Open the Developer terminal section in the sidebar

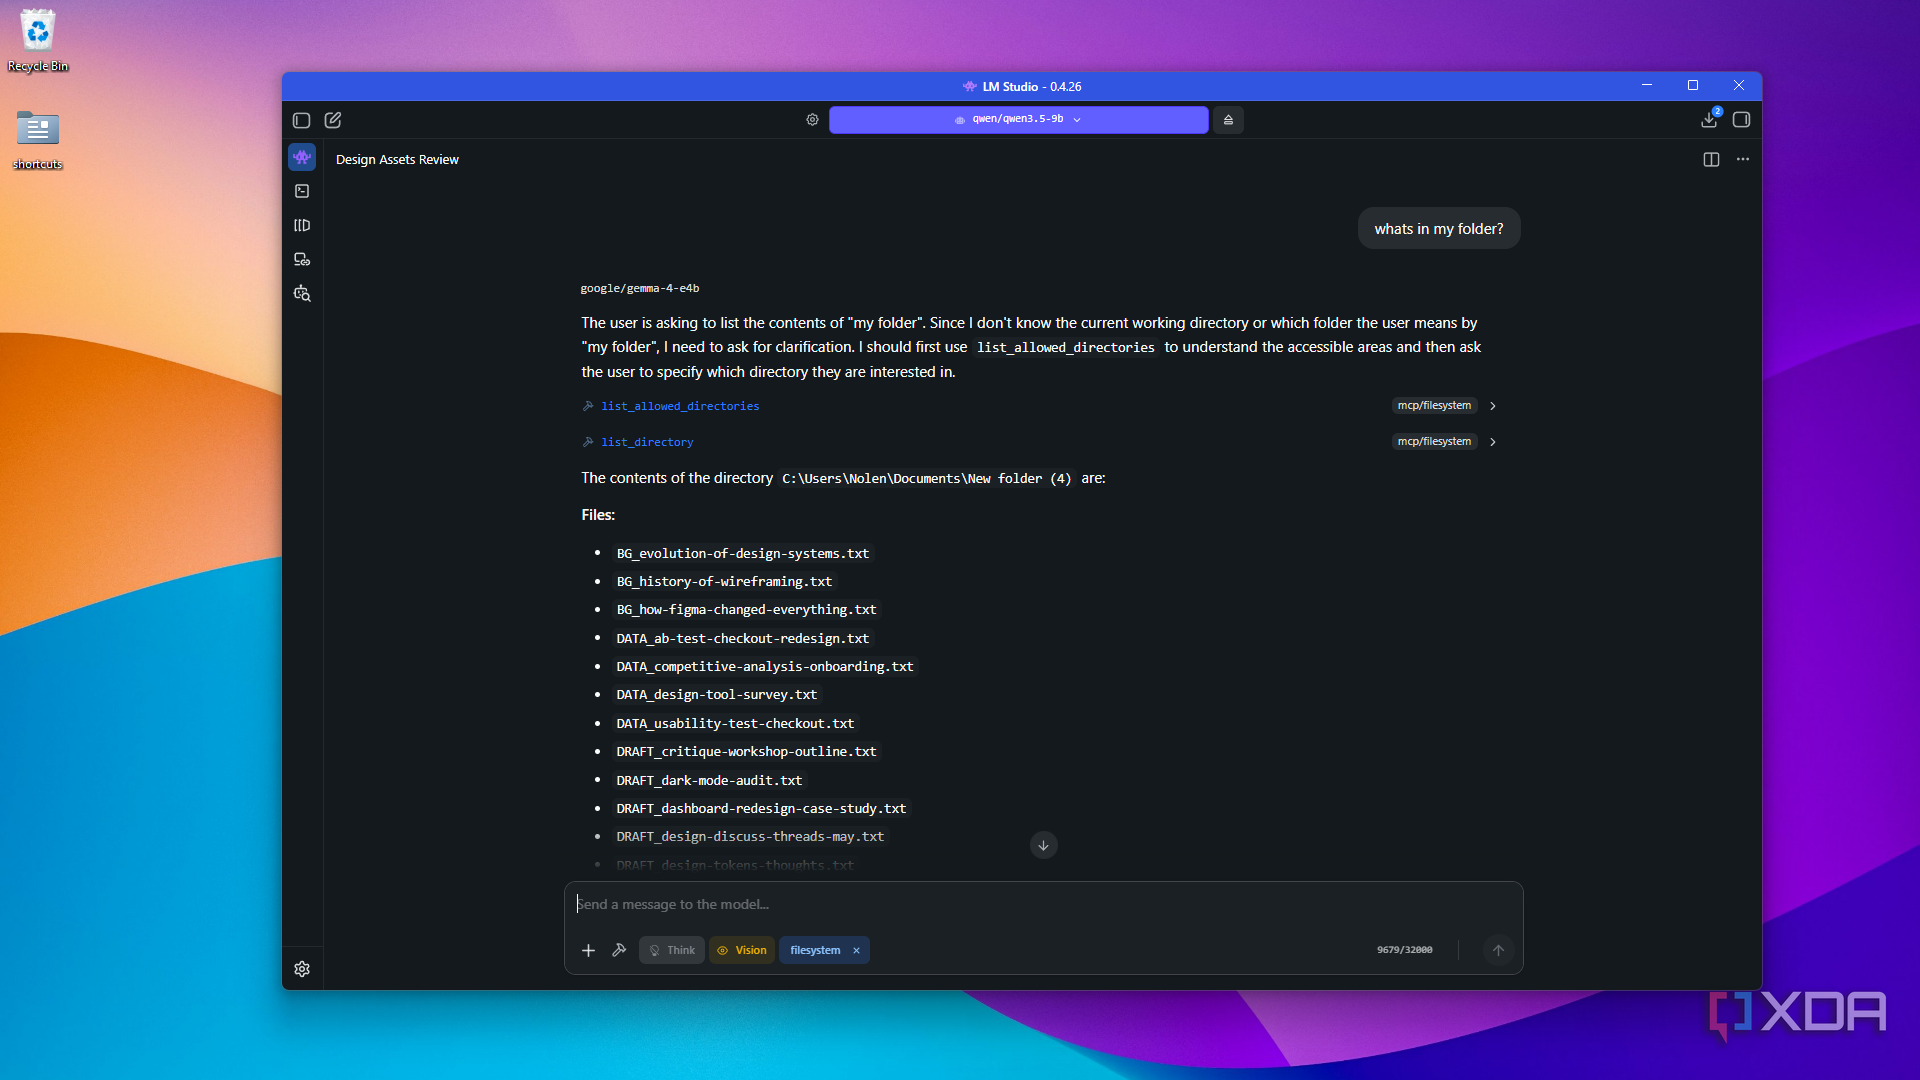coord(302,191)
